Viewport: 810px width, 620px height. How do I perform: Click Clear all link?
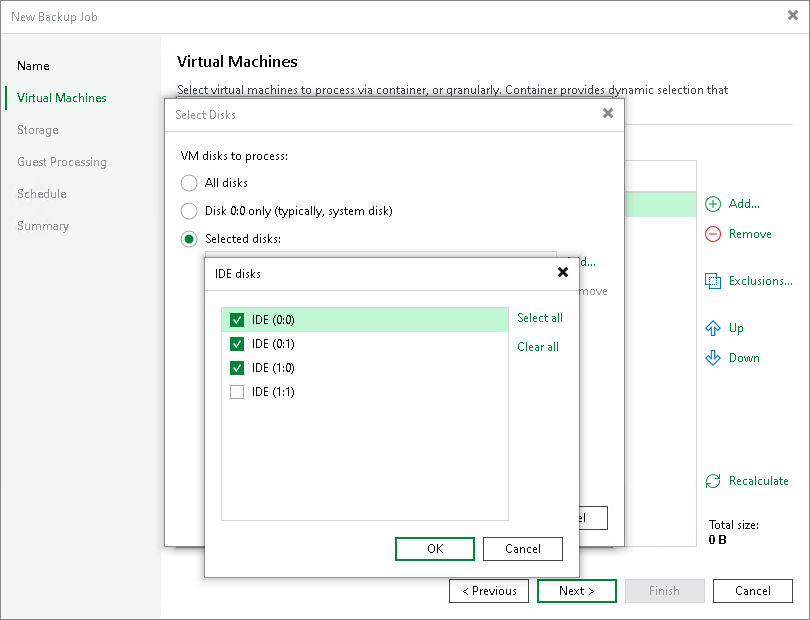click(x=538, y=347)
